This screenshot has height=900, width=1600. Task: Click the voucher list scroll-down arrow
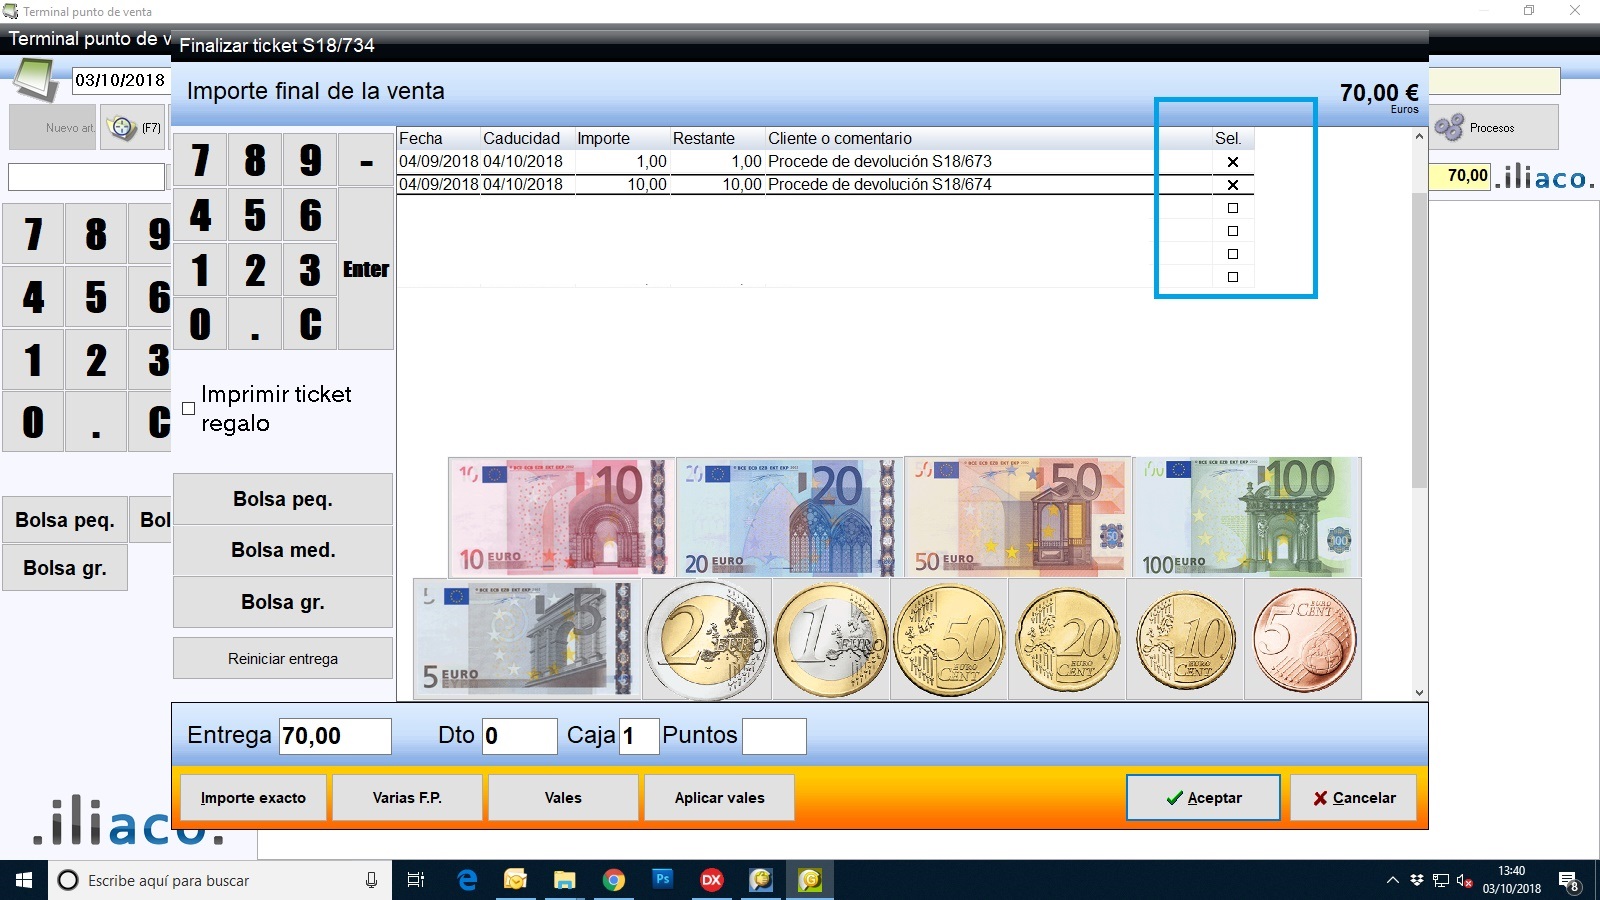[1419, 692]
